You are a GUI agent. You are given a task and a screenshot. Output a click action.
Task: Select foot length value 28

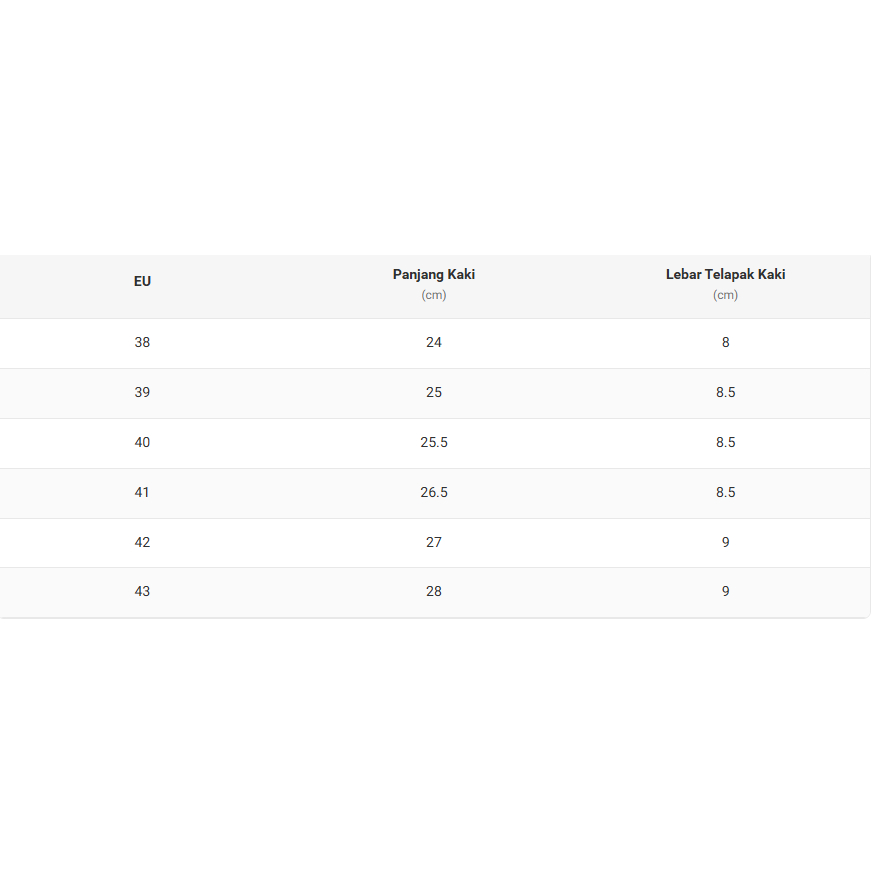[x=433, y=592]
